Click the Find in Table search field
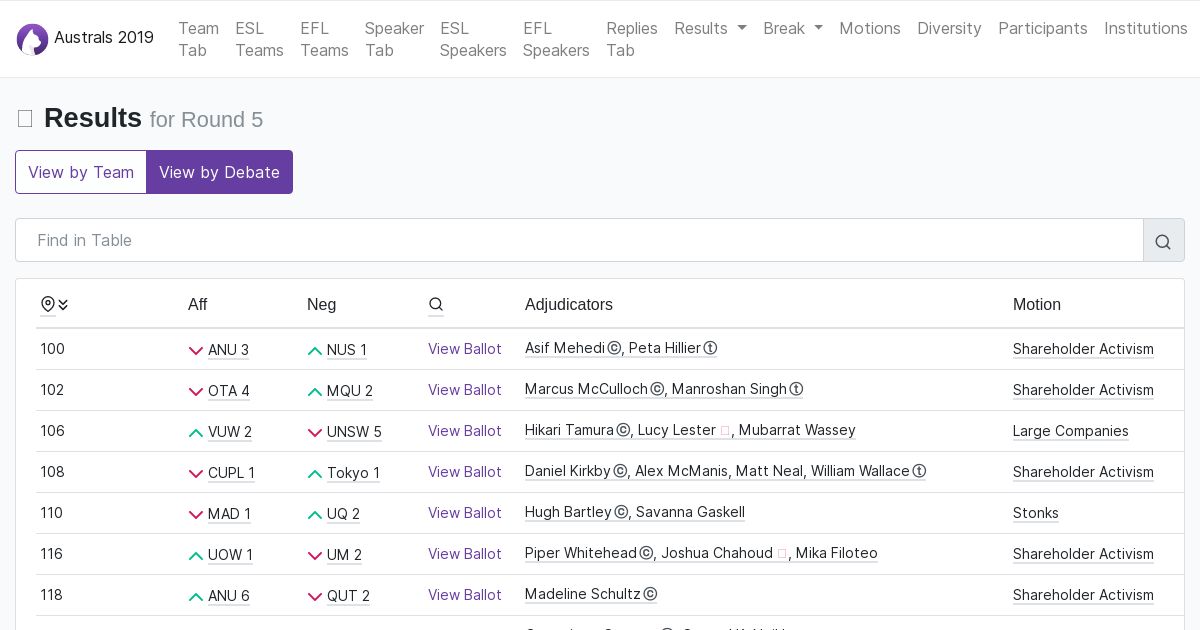This screenshot has width=1200, height=630. [579, 241]
